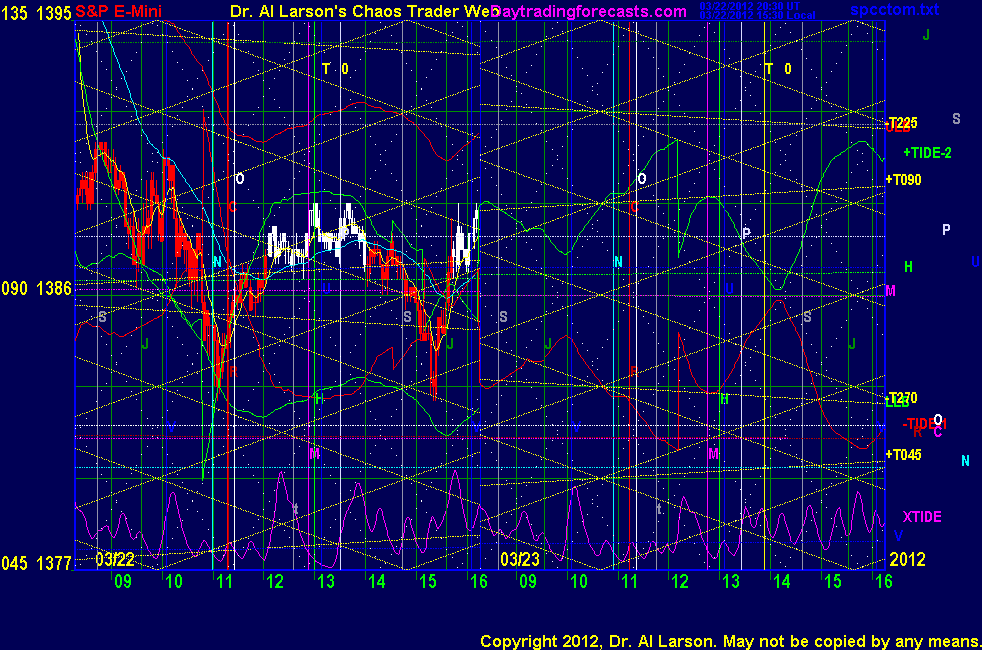Click the "15:30 Local" timestamp line
982x650 pixels.
click(x=757, y=15)
